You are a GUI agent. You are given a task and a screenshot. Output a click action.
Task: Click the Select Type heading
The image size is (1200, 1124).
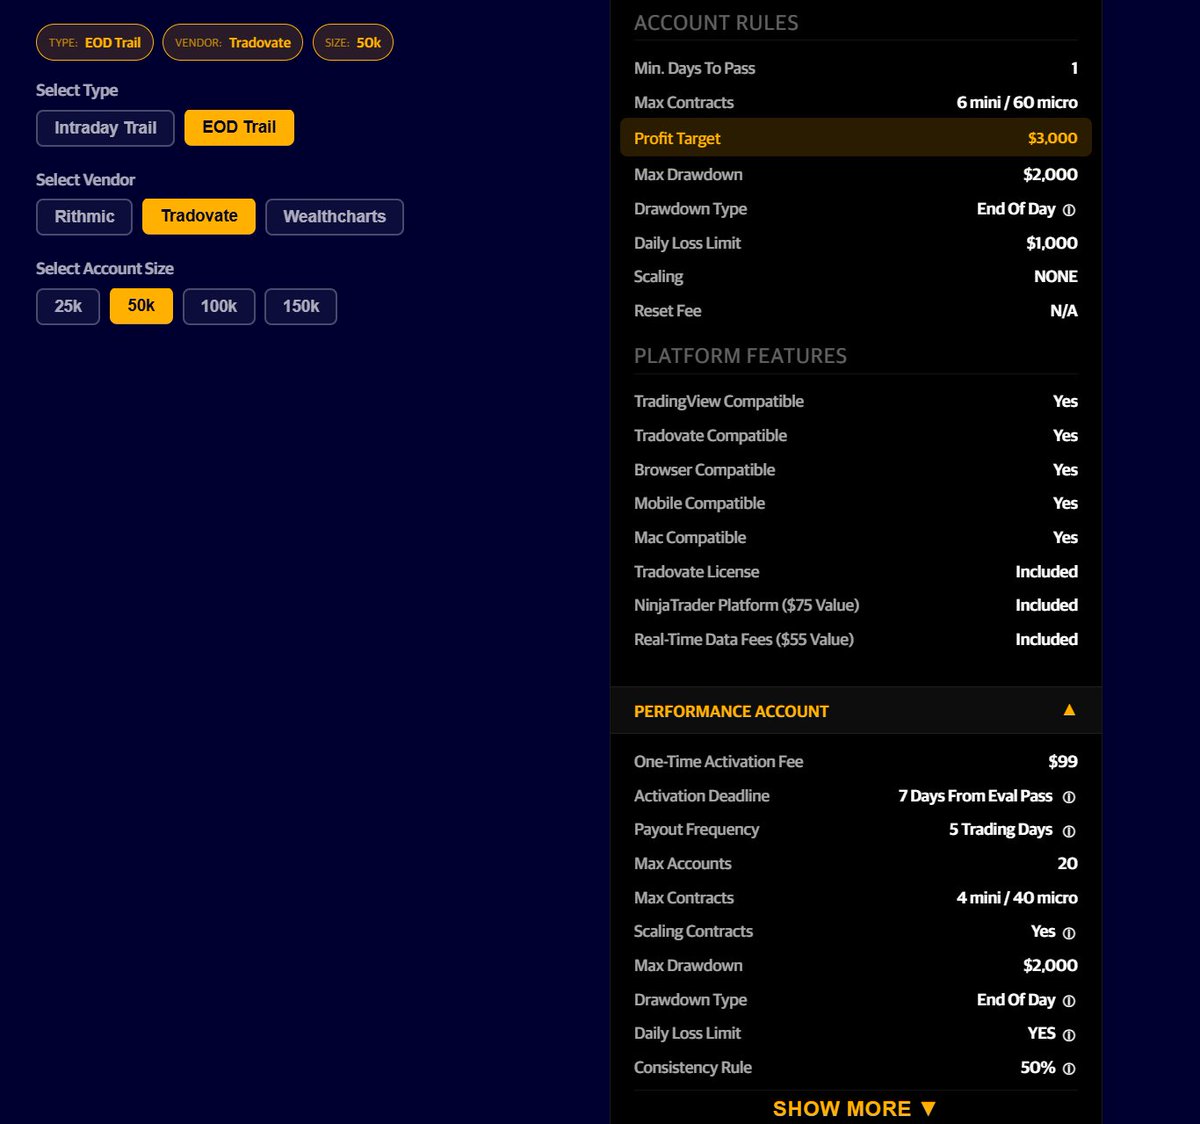[77, 90]
